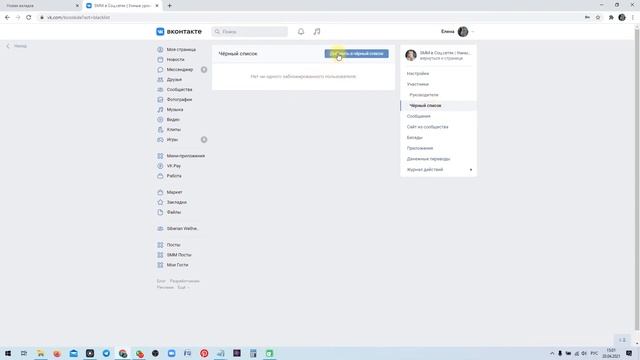The width and height of the screenshot is (640, 360).
Task: Open Pinterest from the taskbar
Action: (204, 353)
